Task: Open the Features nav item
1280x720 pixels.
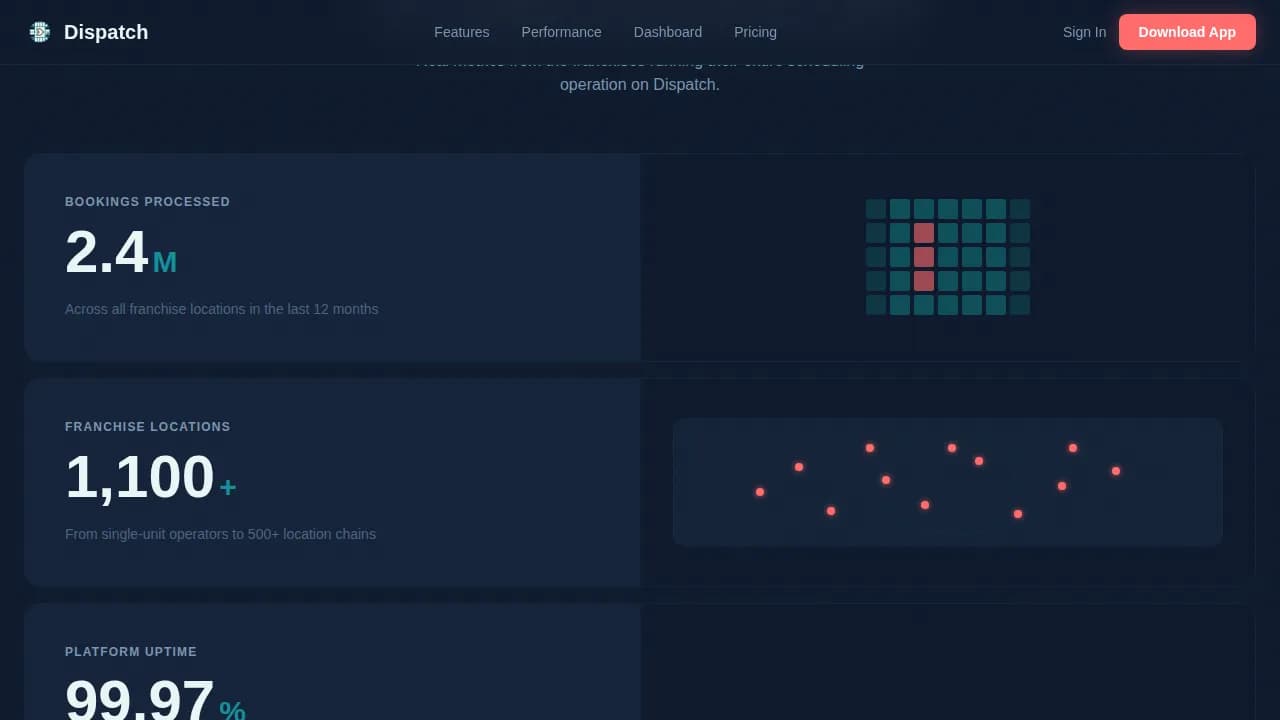Action: click(462, 32)
